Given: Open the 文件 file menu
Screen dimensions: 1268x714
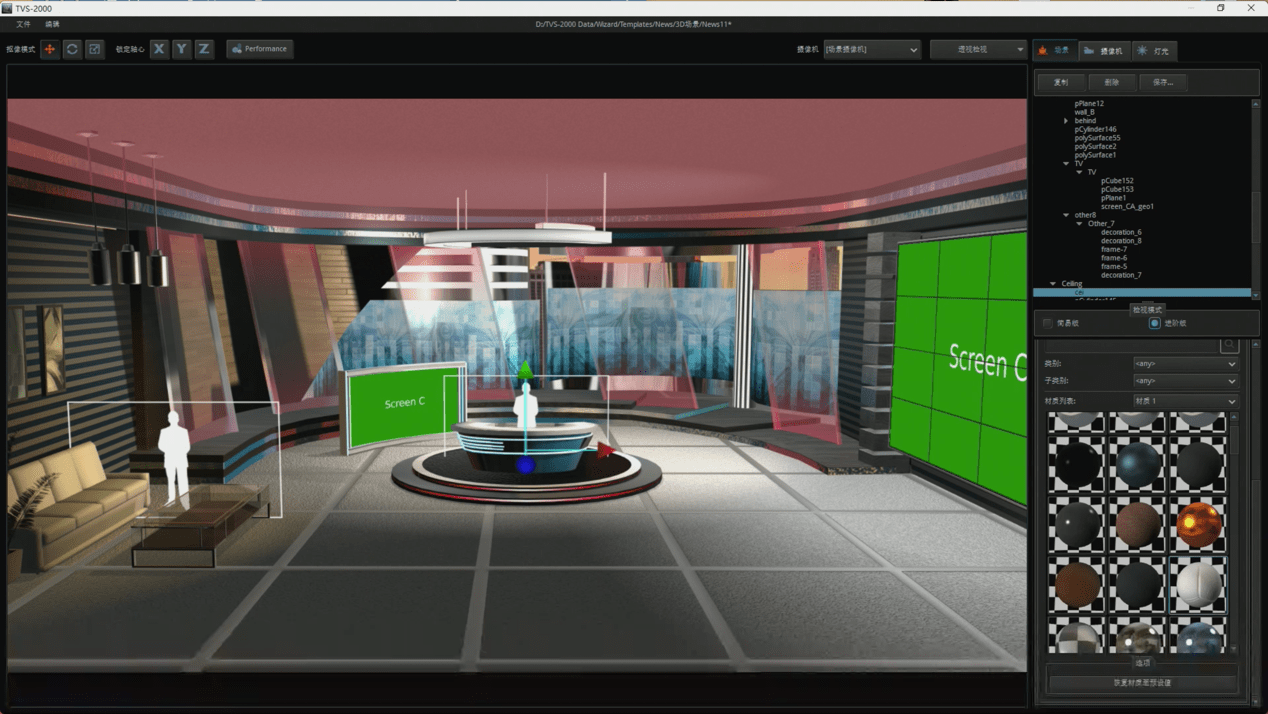Looking at the screenshot, I should point(24,24).
